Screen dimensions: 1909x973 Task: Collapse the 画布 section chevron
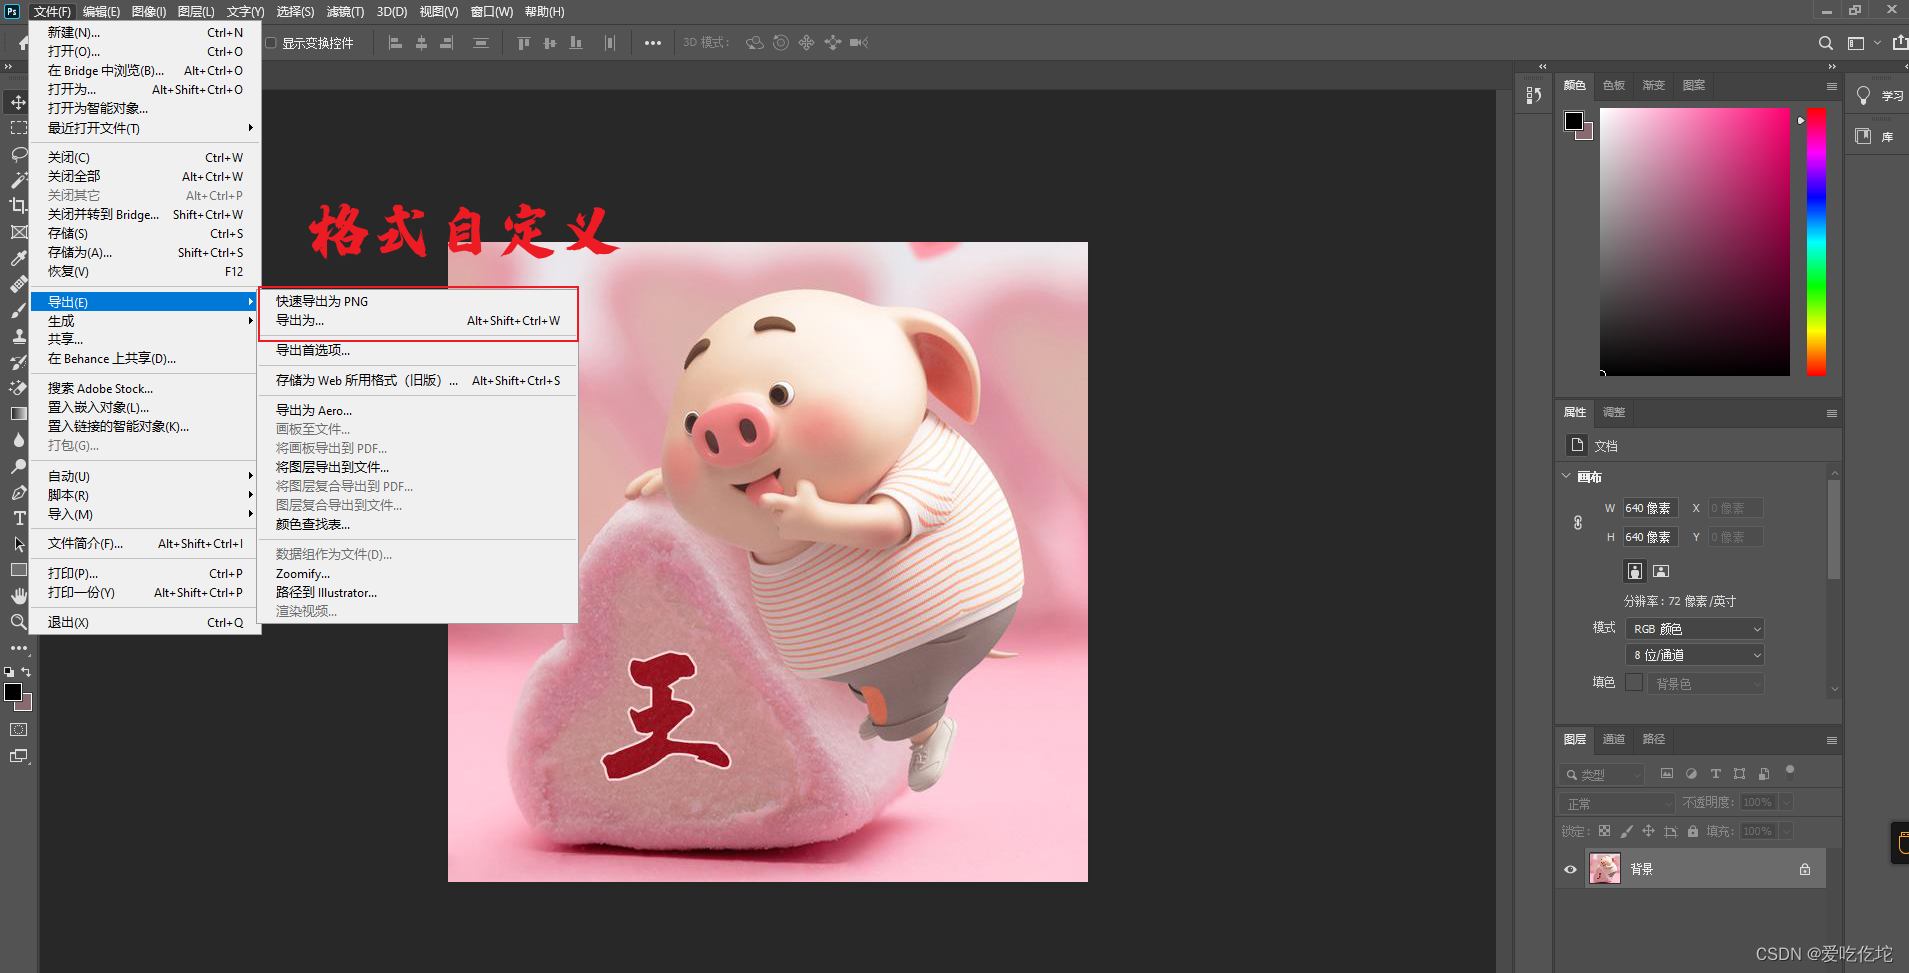(x=1567, y=476)
